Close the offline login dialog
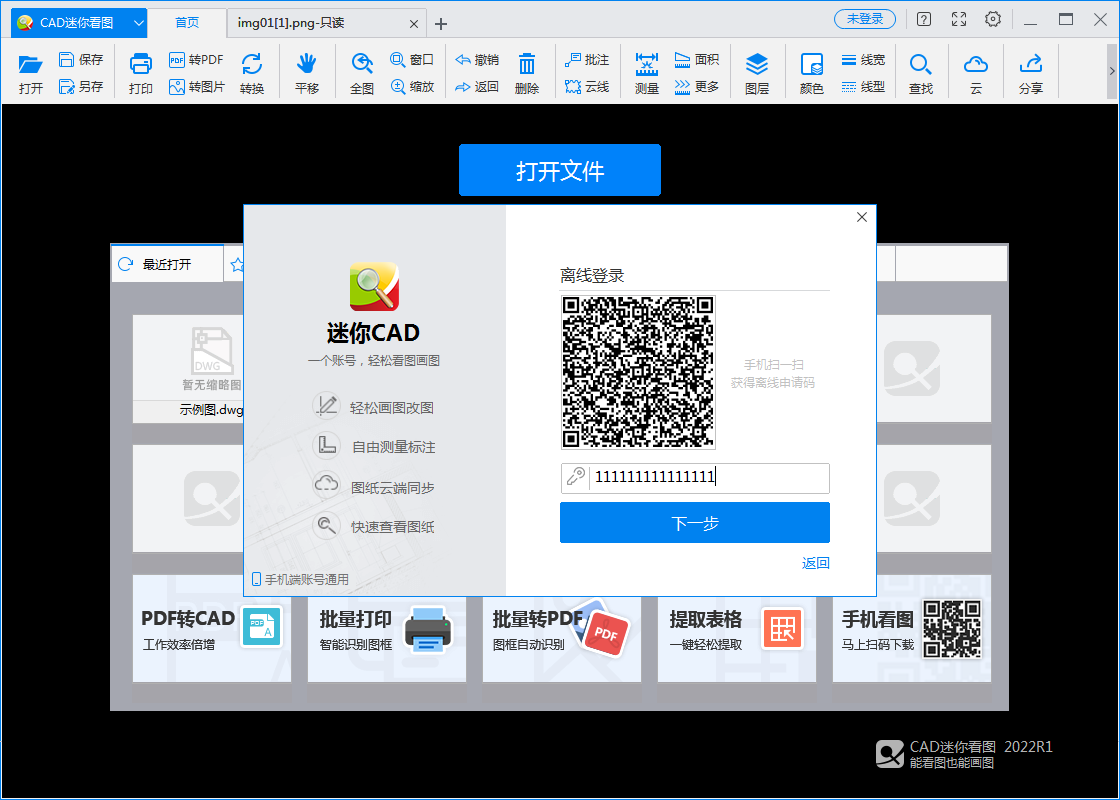 (861, 217)
